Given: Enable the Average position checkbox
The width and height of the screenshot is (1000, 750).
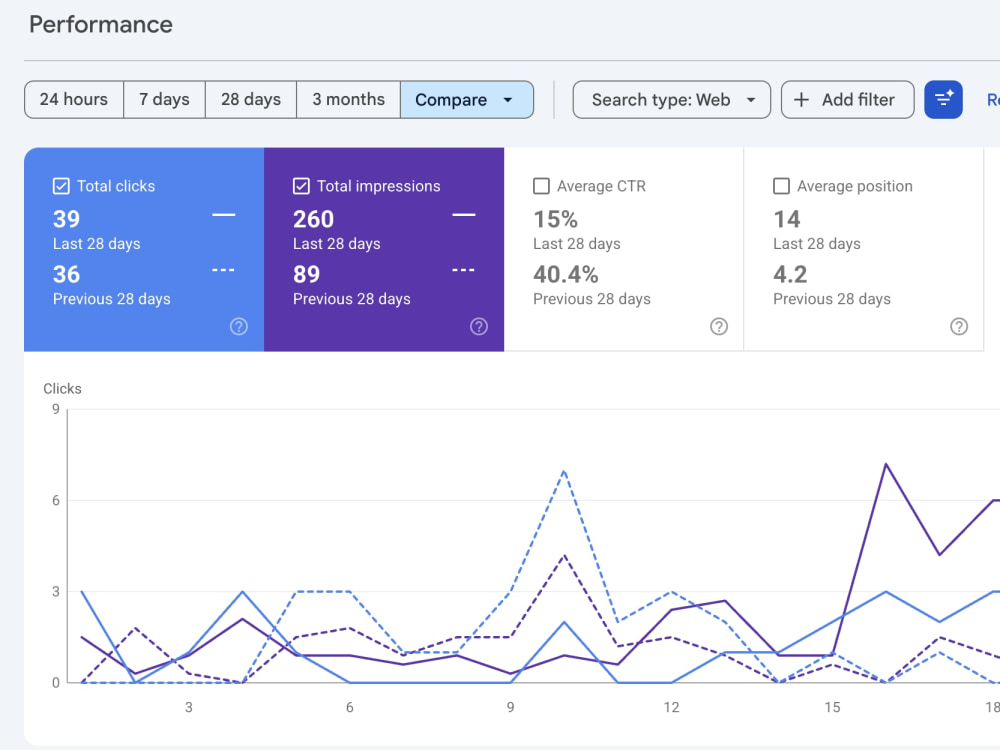Looking at the screenshot, I should pos(781,186).
